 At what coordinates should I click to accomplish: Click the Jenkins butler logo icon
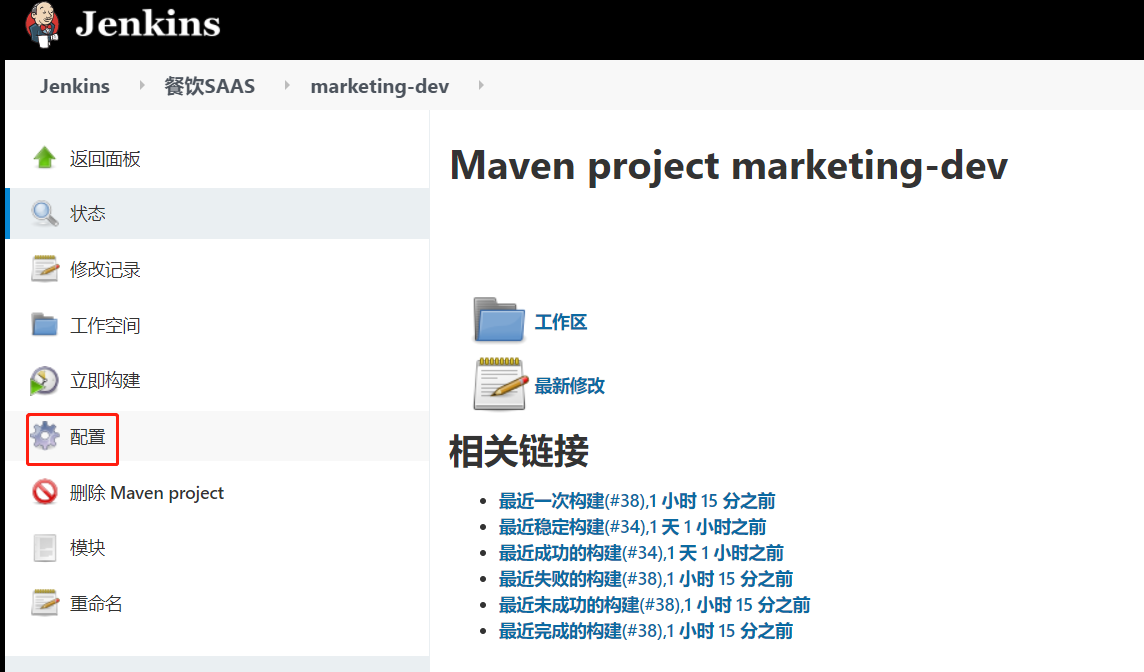[42, 24]
